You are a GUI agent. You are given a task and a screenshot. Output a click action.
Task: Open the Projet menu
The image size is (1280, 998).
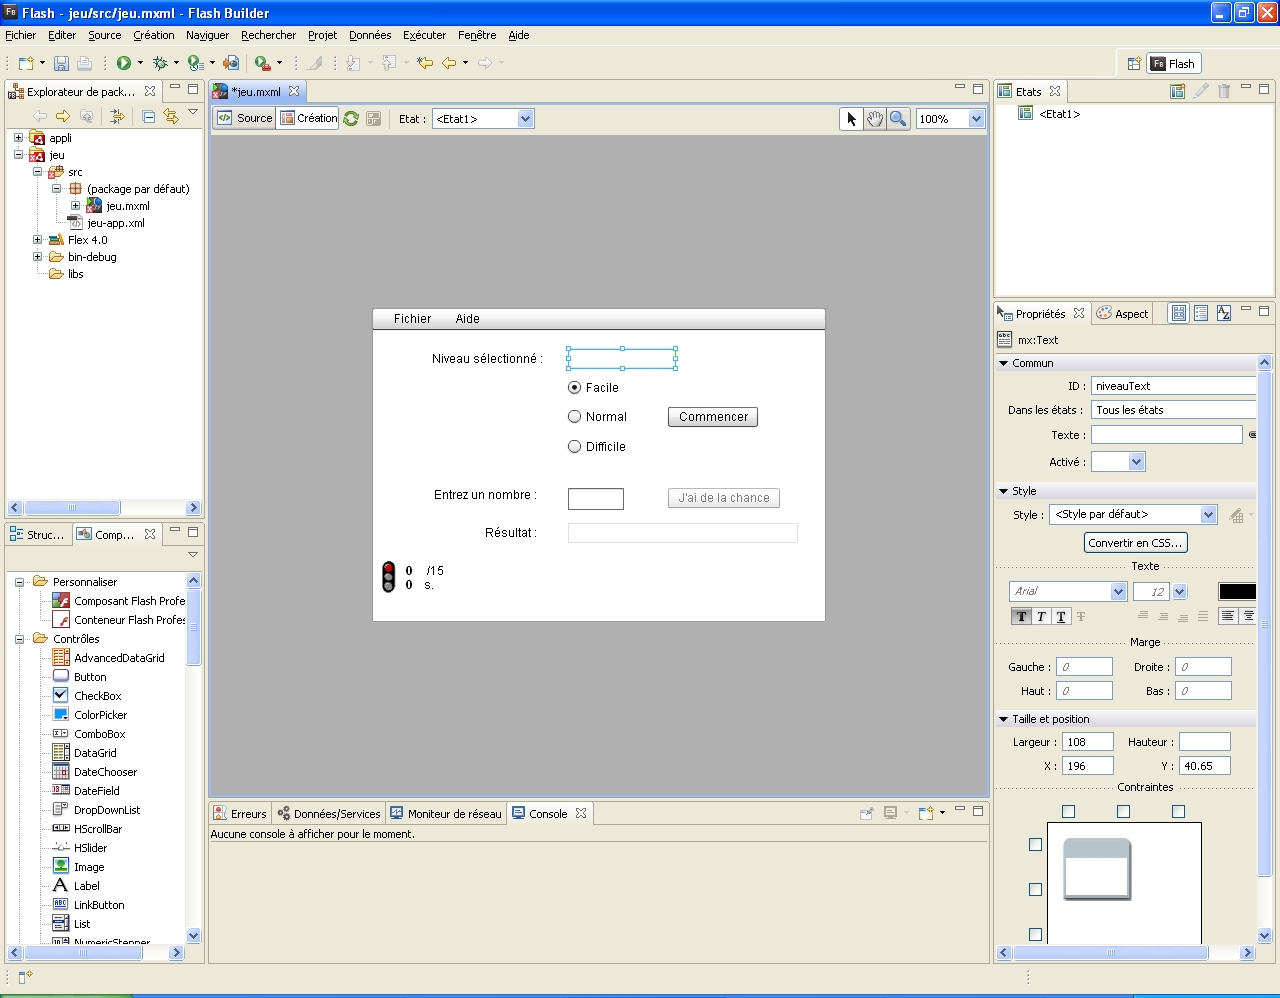[322, 35]
